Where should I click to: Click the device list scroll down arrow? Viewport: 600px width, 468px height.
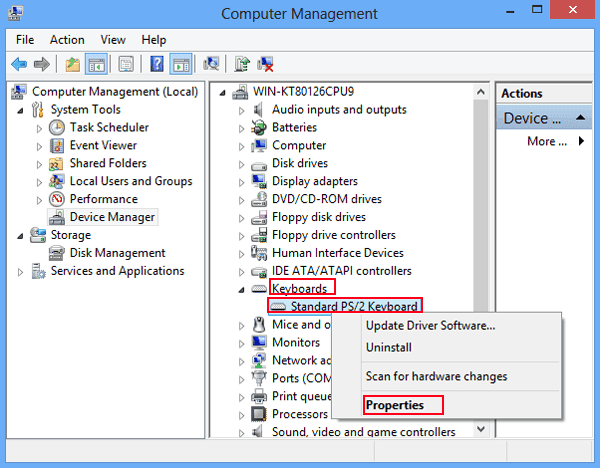point(481,428)
